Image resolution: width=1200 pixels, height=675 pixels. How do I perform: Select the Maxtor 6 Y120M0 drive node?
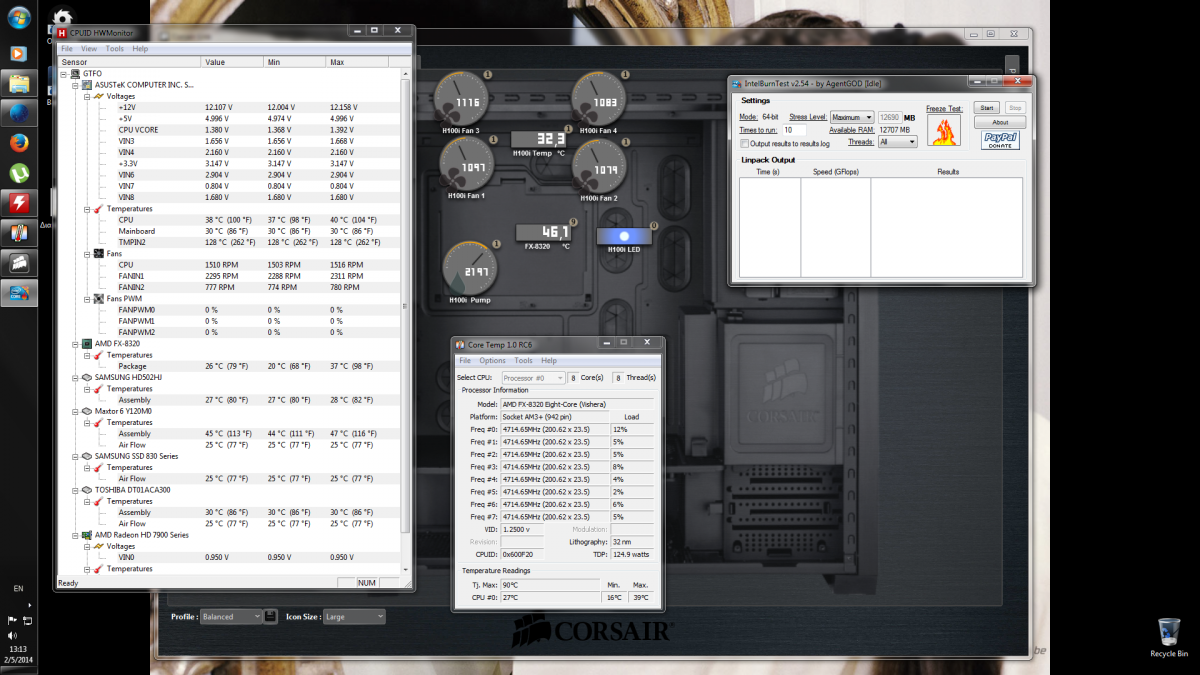[123, 411]
